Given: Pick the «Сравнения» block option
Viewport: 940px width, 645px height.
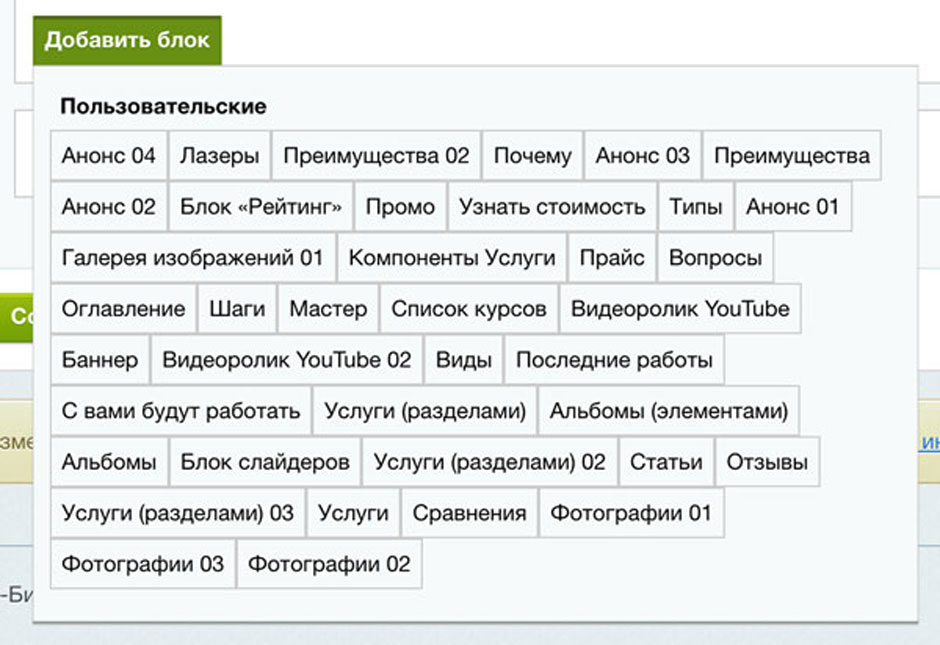Looking at the screenshot, I should pos(469,513).
